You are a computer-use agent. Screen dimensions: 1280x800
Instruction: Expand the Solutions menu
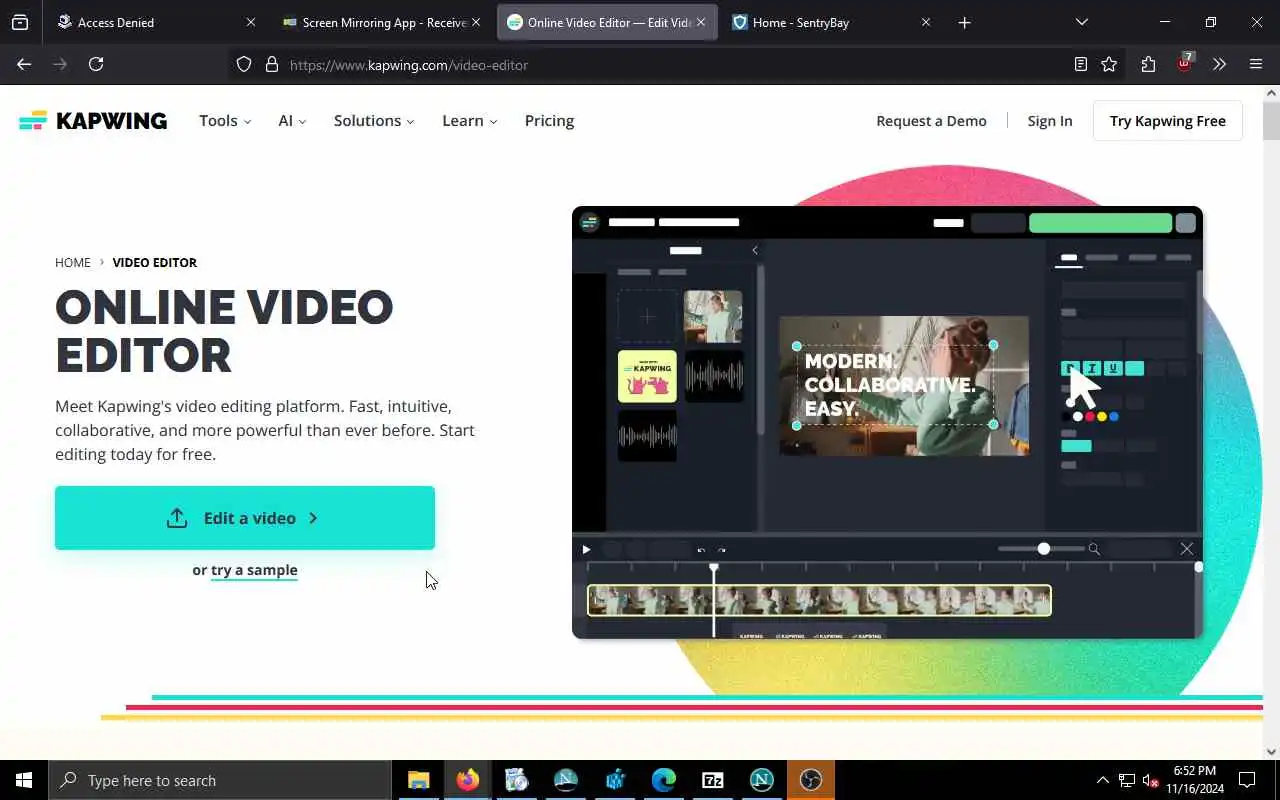374,121
